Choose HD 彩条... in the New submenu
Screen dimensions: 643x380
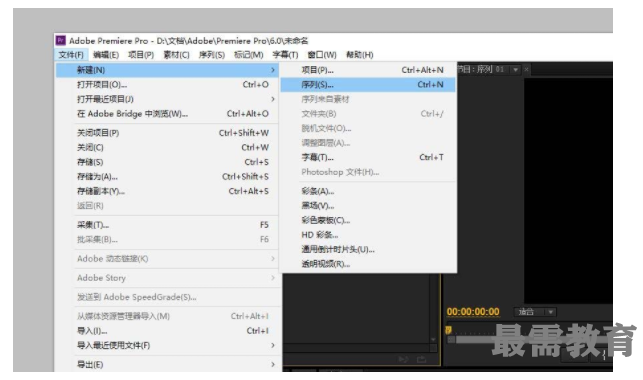[x=368, y=235]
